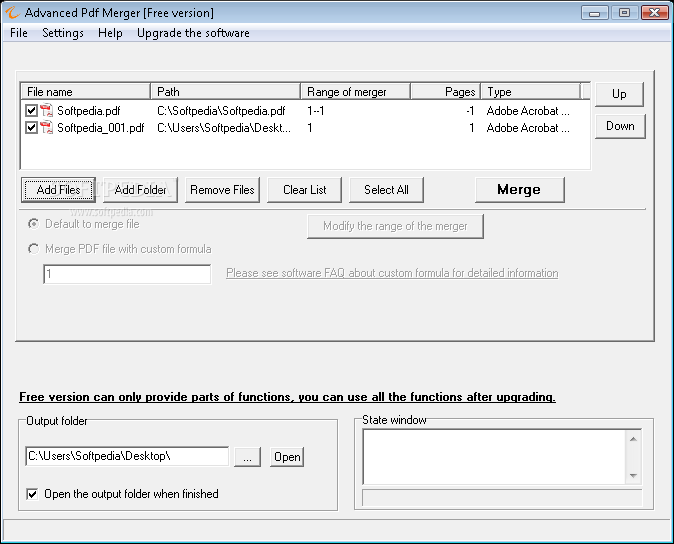Click the Select All button
This screenshot has width=674, height=544.
pyautogui.click(x=386, y=190)
